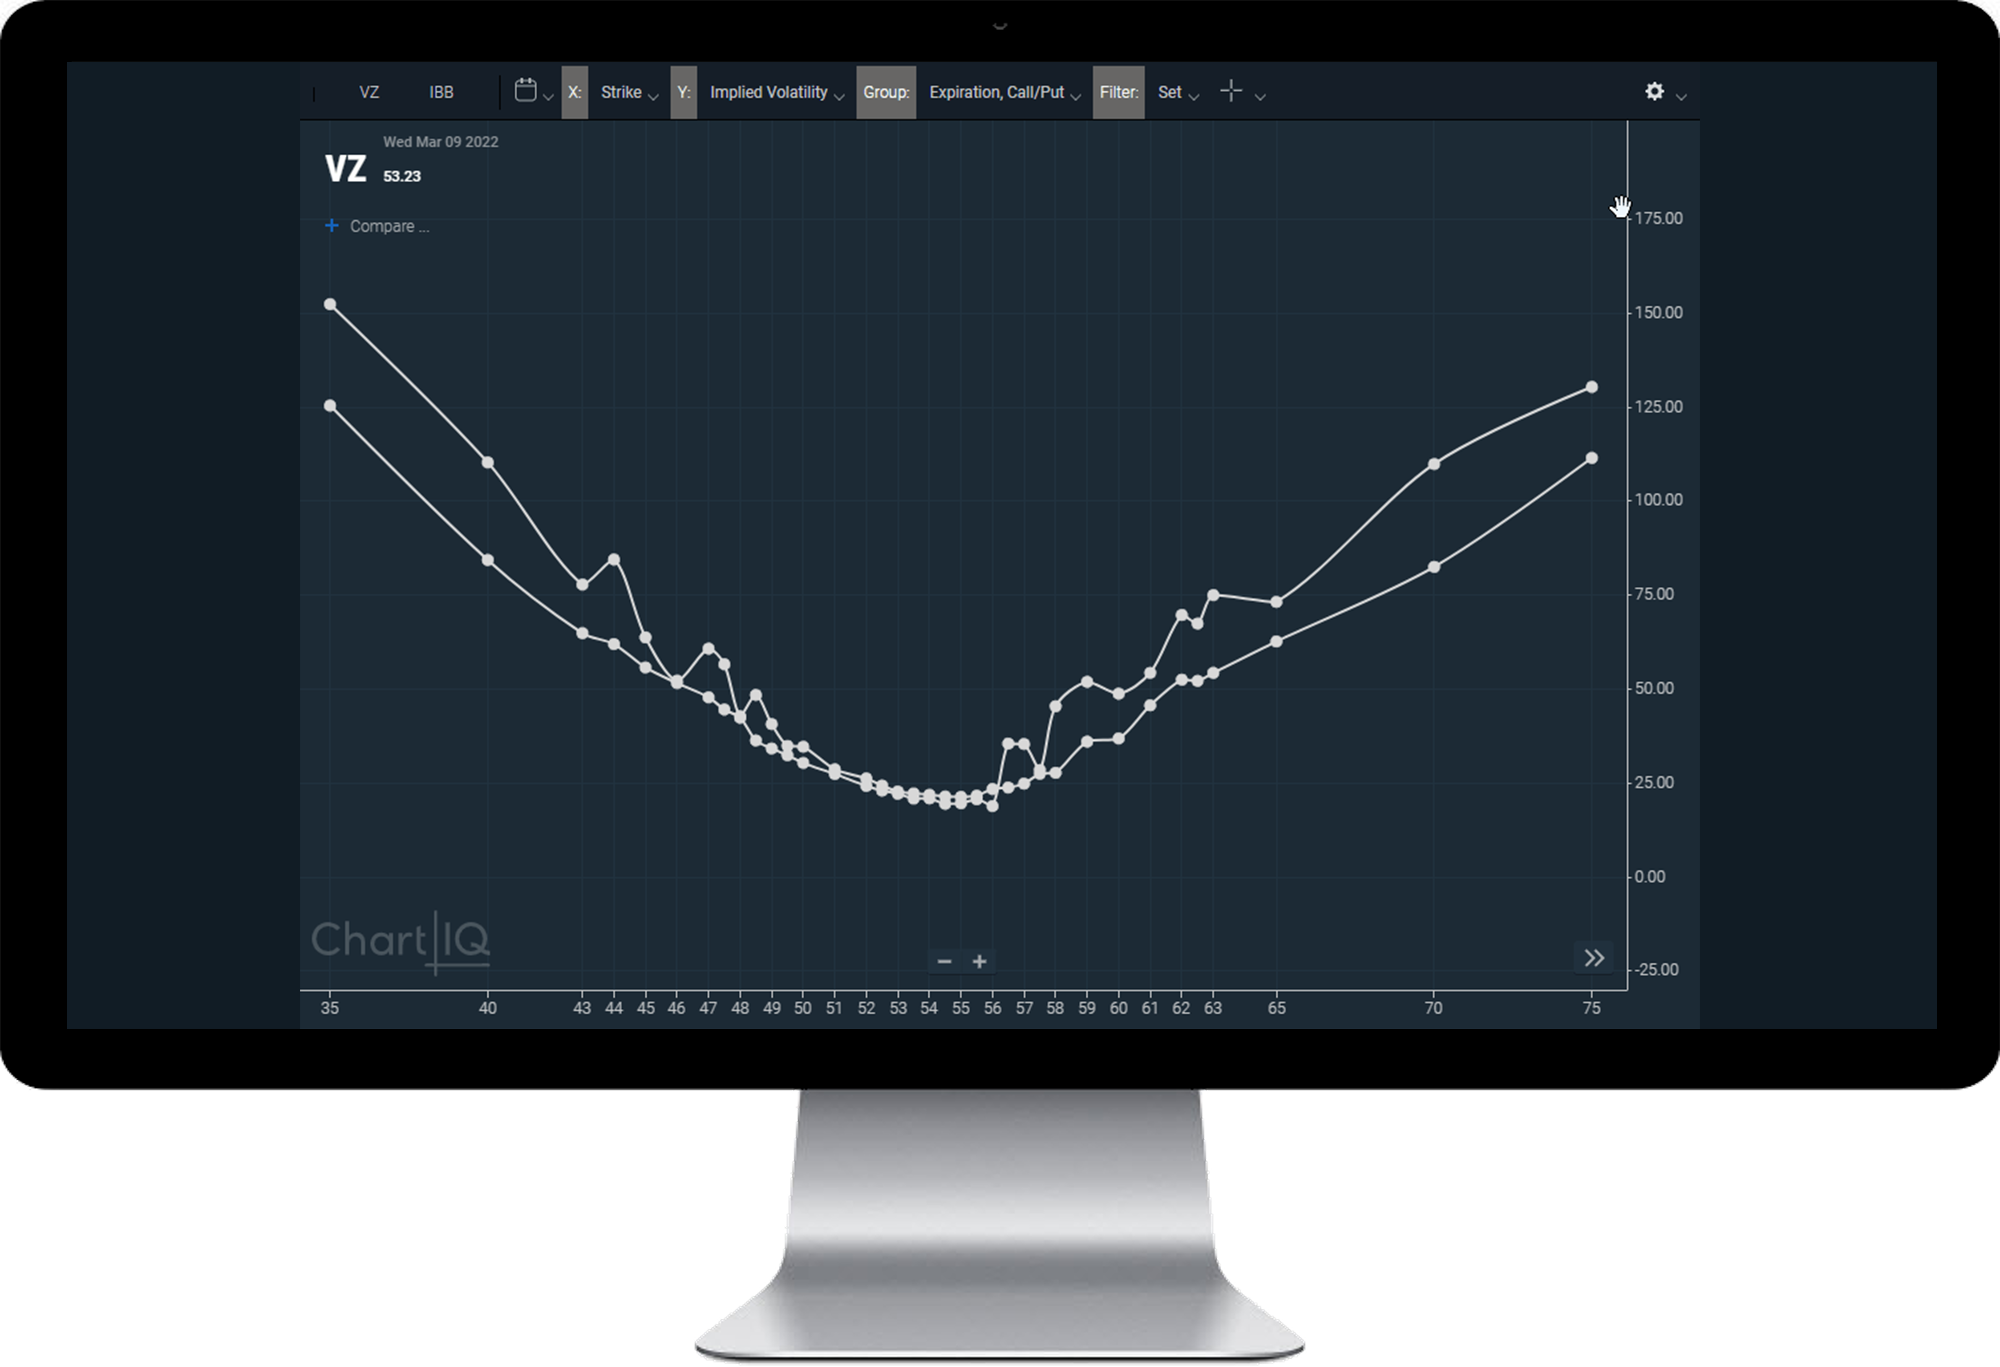
Task: Click the zoom out minus control
Action: [x=944, y=961]
